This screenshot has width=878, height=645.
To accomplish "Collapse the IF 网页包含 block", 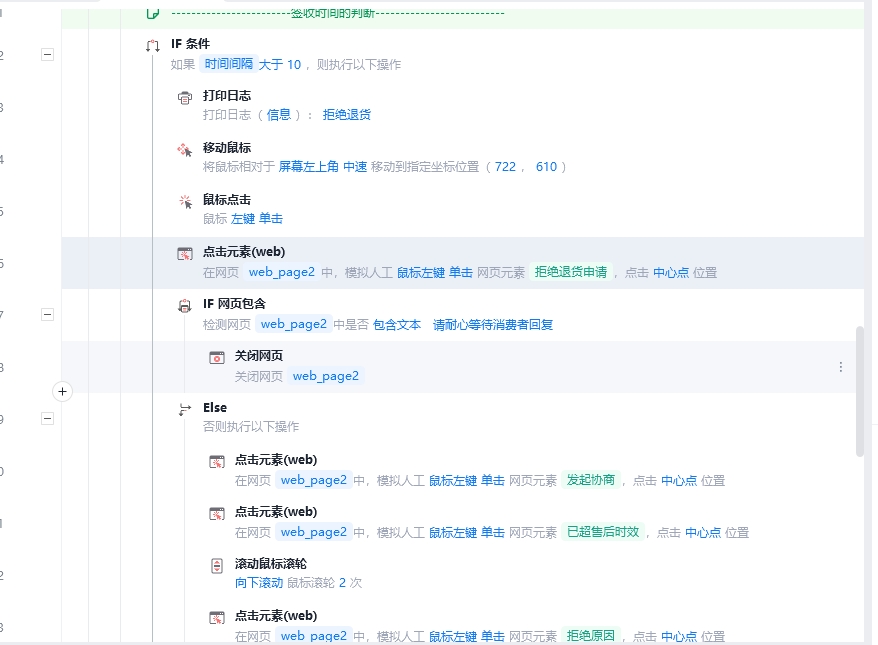I will click(48, 314).
